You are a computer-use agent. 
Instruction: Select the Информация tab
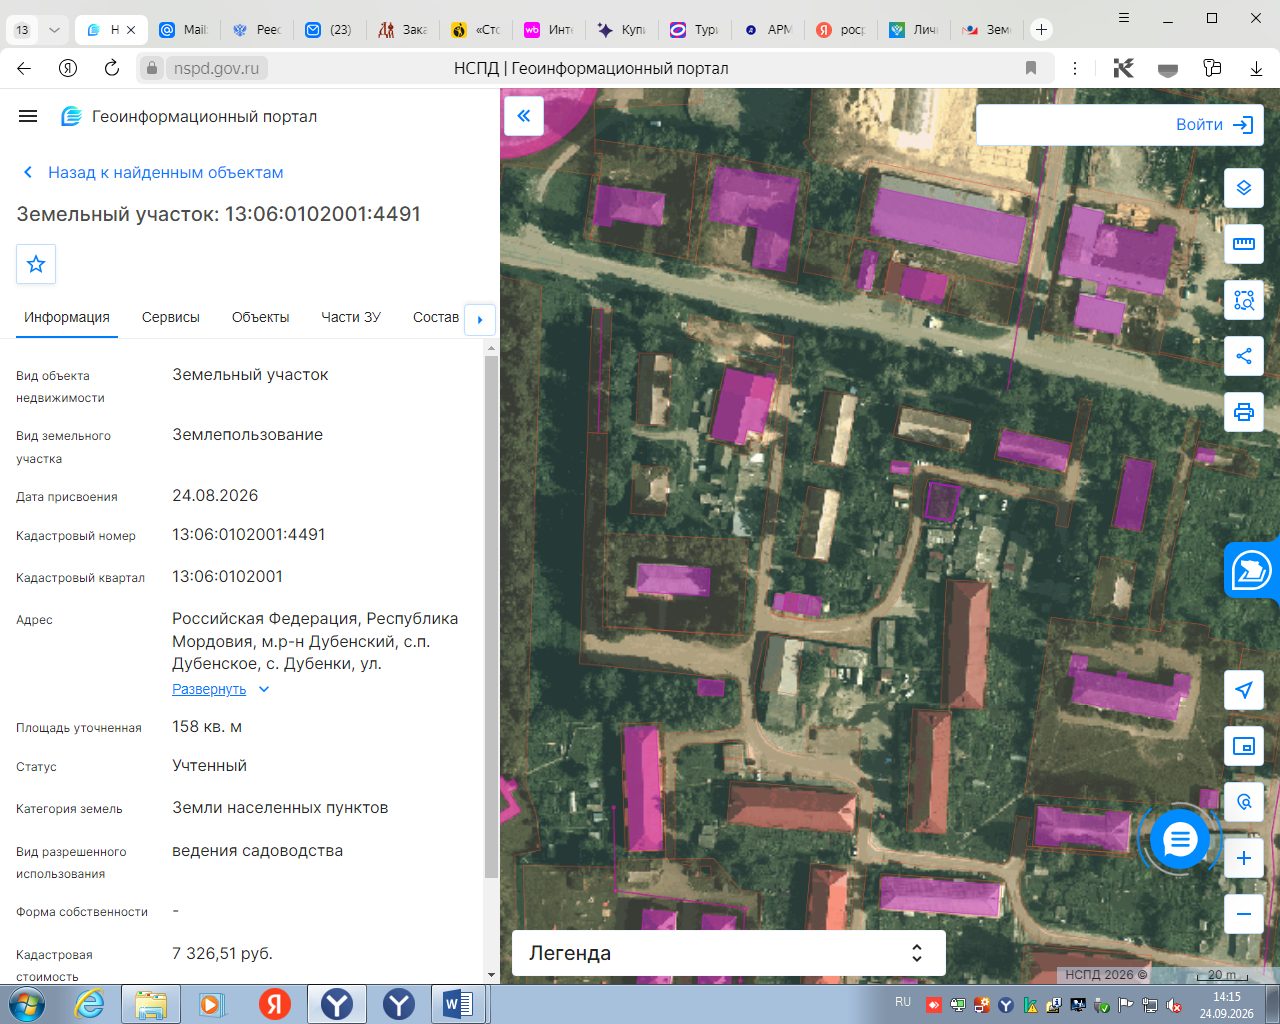(67, 317)
